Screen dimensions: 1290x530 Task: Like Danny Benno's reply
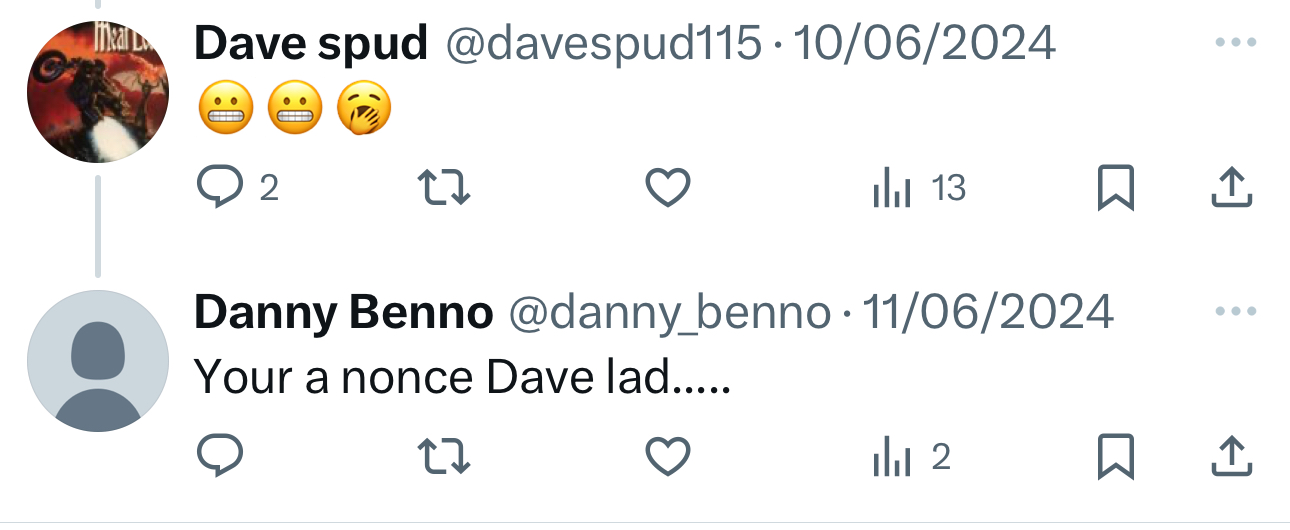(667, 457)
